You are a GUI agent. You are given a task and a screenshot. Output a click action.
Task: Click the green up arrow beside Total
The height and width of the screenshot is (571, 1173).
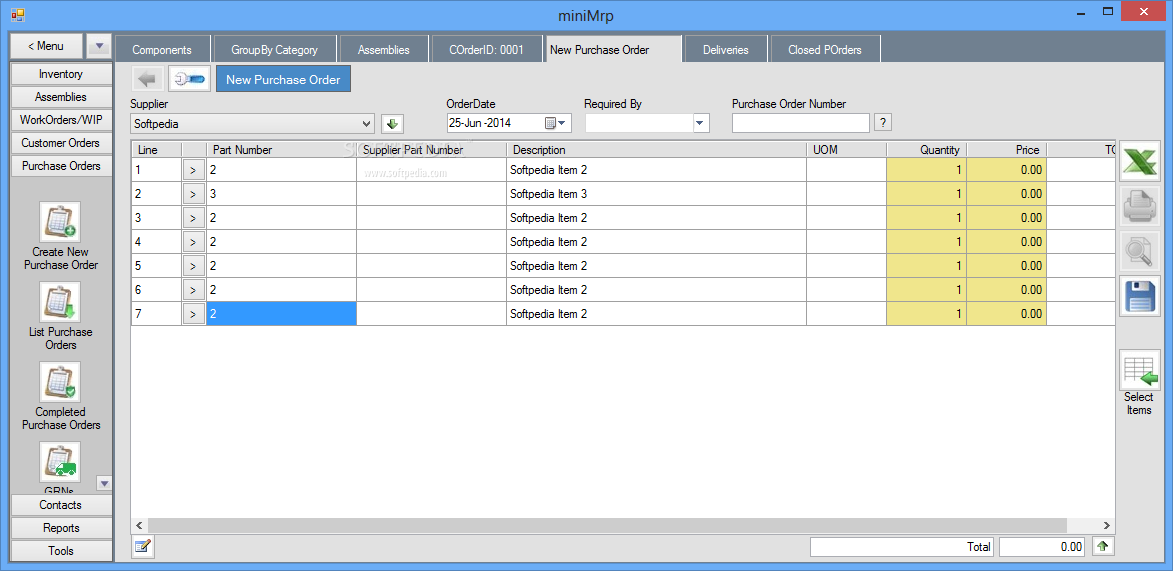[1103, 547]
